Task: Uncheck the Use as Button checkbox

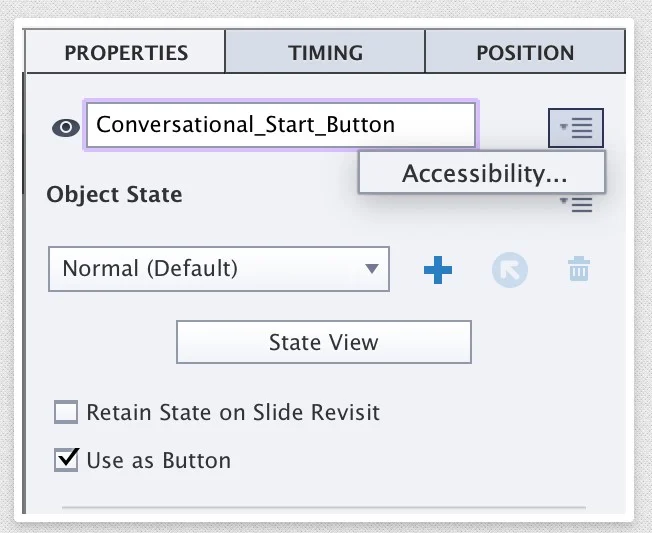Action: (66, 460)
